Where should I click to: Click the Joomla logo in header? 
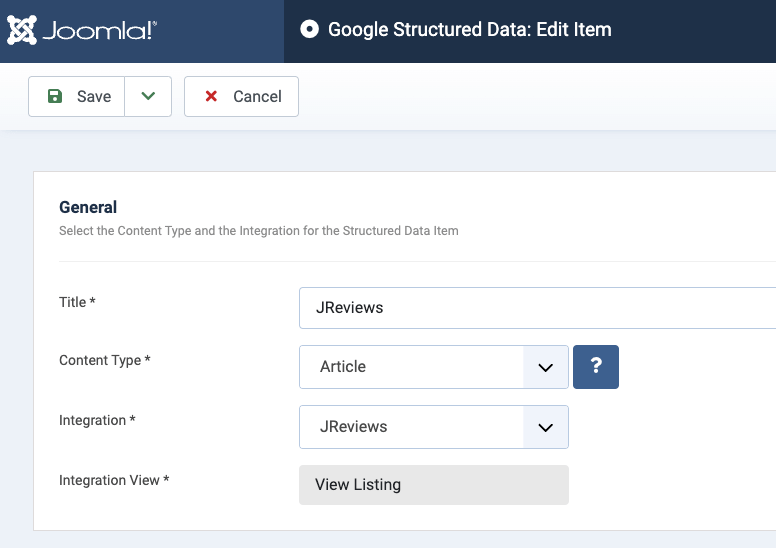(82, 30)
